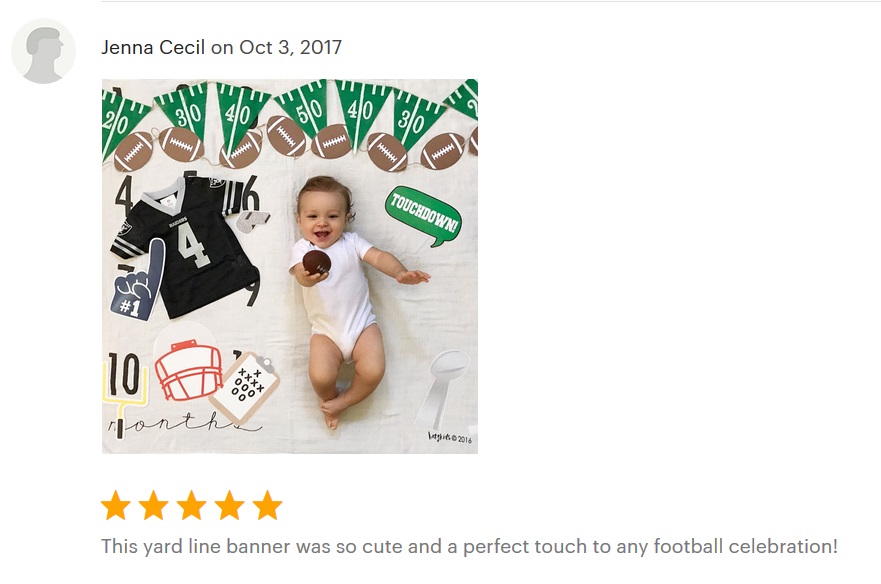The width and height of the screenshot is (881, 584).
Task: Click the green Touchdown speech bubble in the photo
Action: click(x=424, y=216)
